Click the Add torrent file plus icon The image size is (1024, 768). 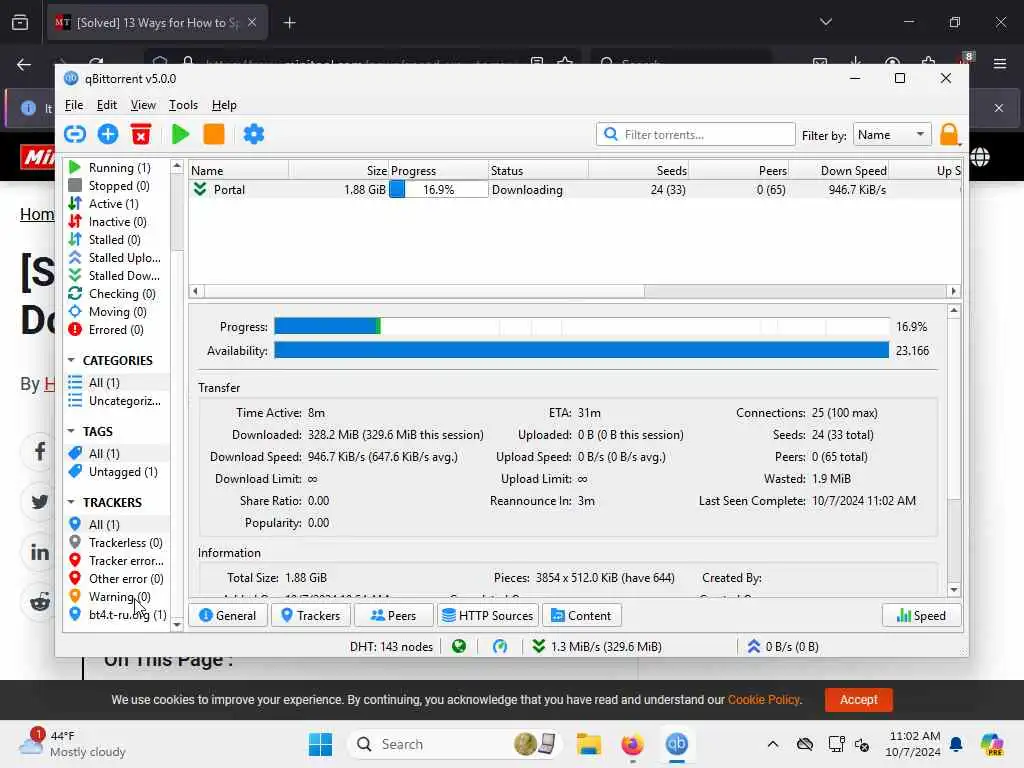[108, 135]
